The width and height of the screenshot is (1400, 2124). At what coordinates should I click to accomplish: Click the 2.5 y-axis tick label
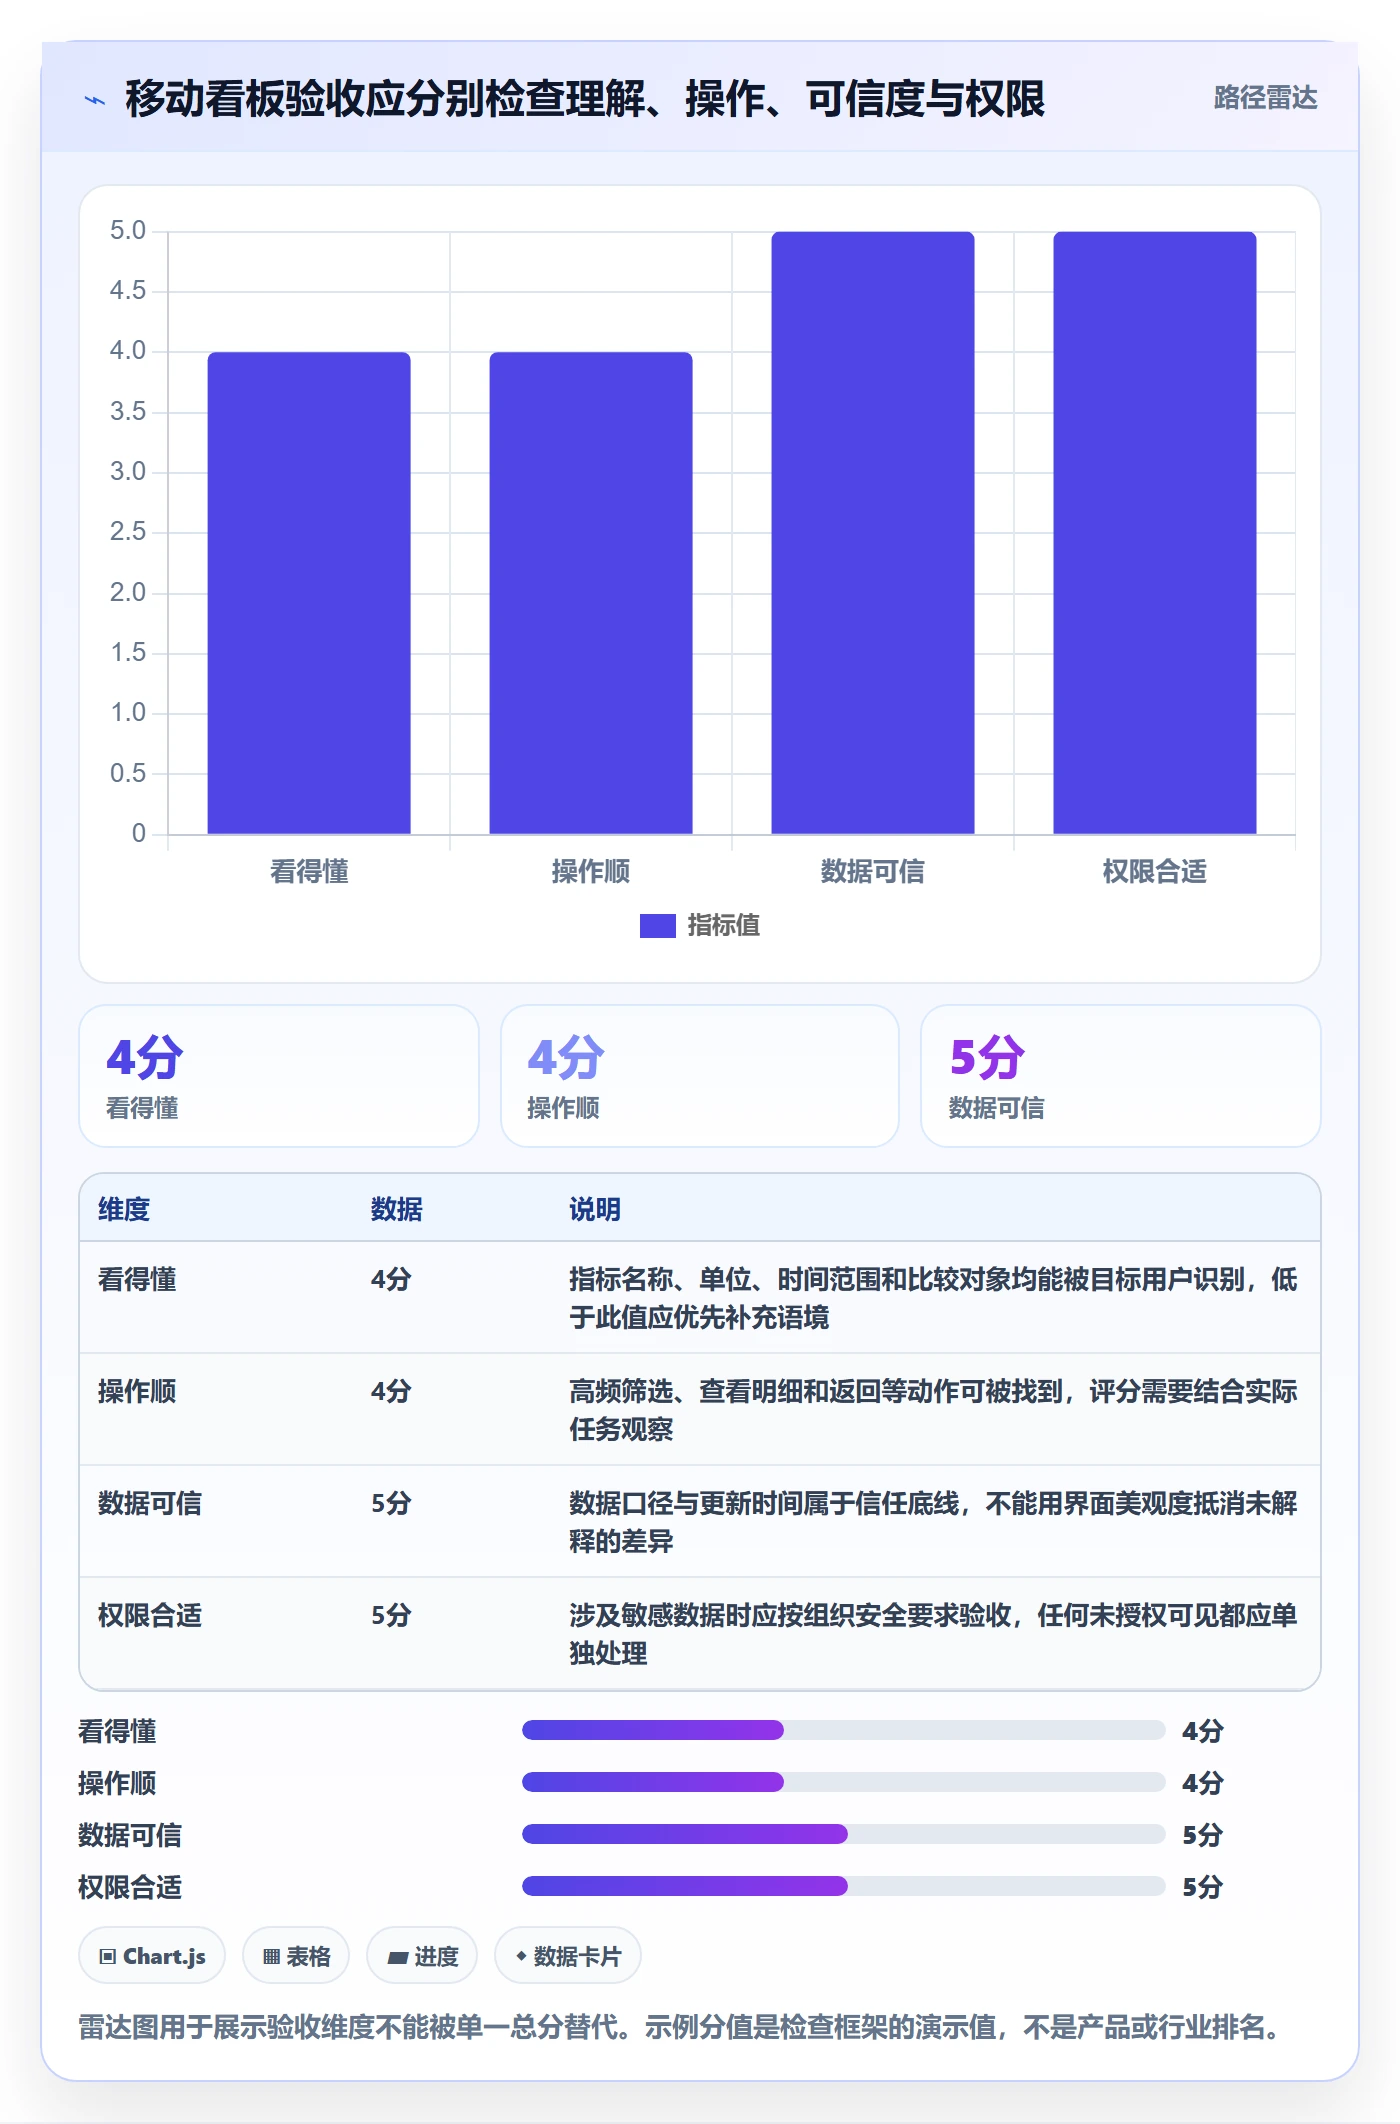pos(128,532)
